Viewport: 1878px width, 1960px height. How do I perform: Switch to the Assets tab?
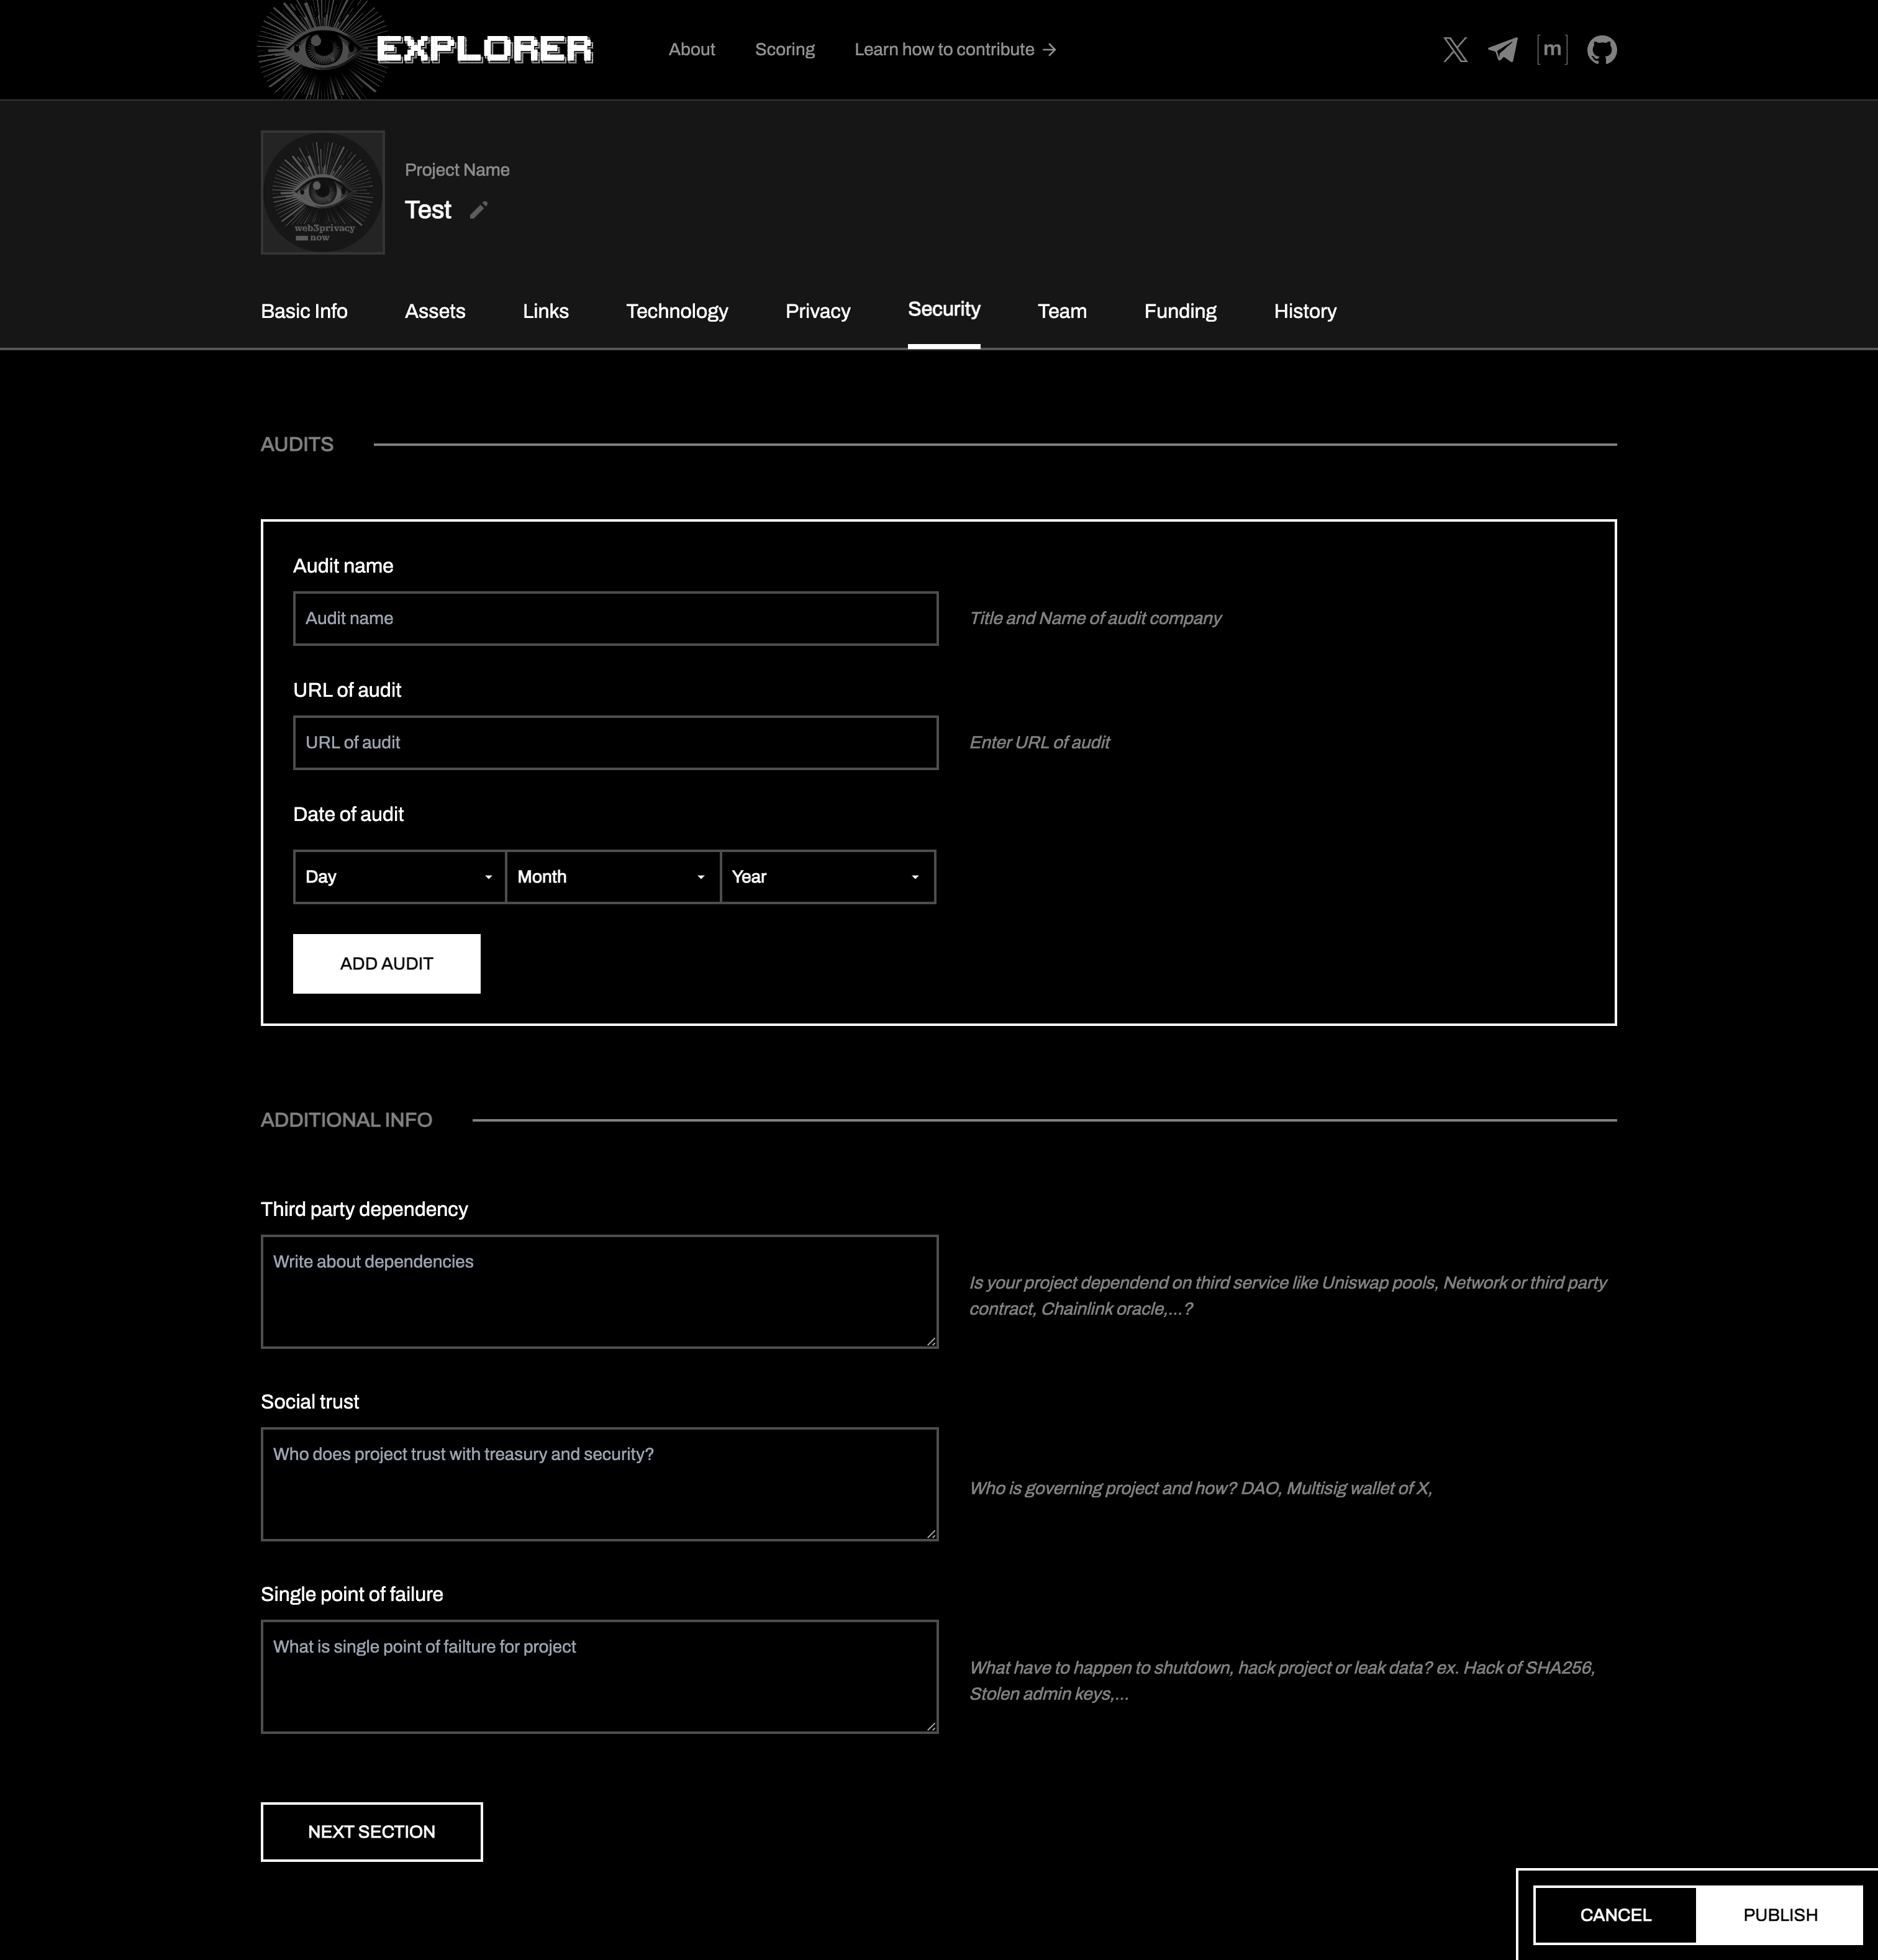(435, 311)
